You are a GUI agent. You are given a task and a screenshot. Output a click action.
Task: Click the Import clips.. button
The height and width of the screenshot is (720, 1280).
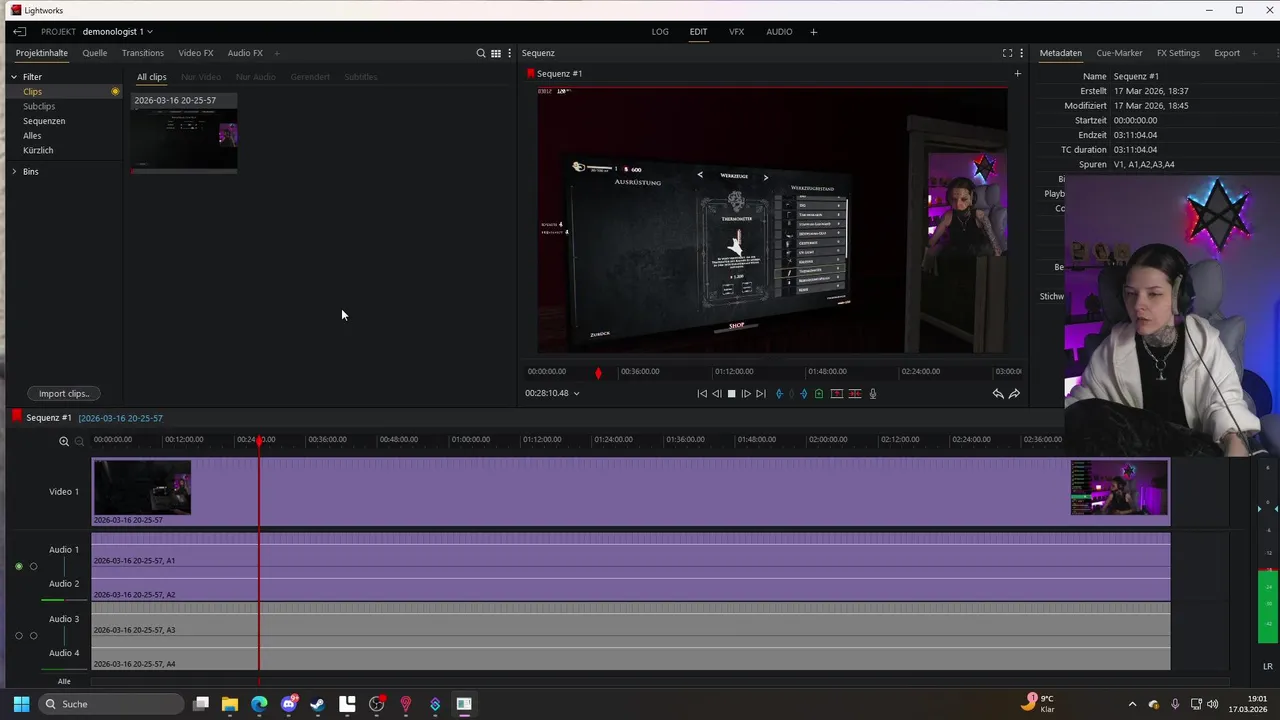(64, 394)
